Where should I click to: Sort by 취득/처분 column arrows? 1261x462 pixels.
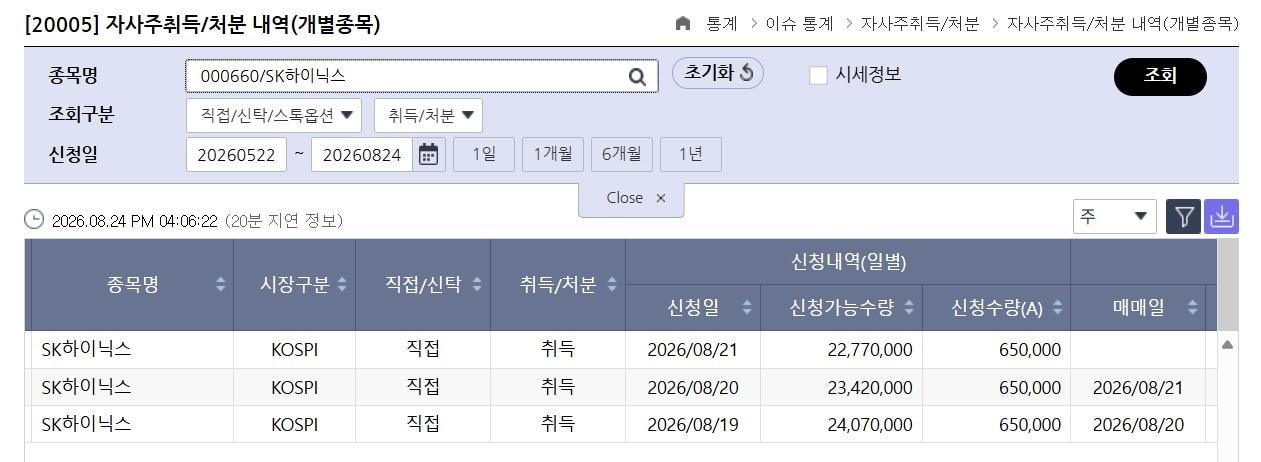click(x=610, y=285)
